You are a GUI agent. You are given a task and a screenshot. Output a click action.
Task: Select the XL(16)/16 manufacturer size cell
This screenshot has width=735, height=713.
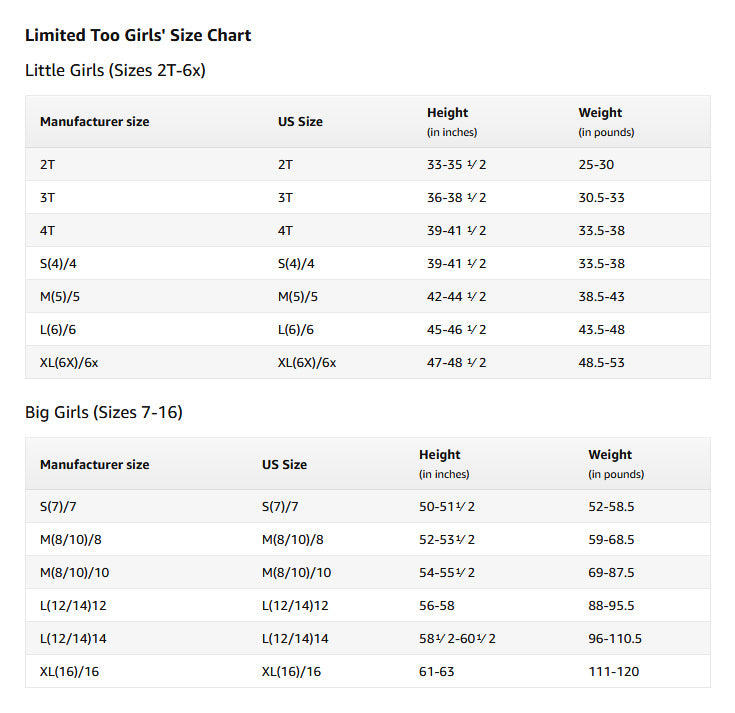69,672
